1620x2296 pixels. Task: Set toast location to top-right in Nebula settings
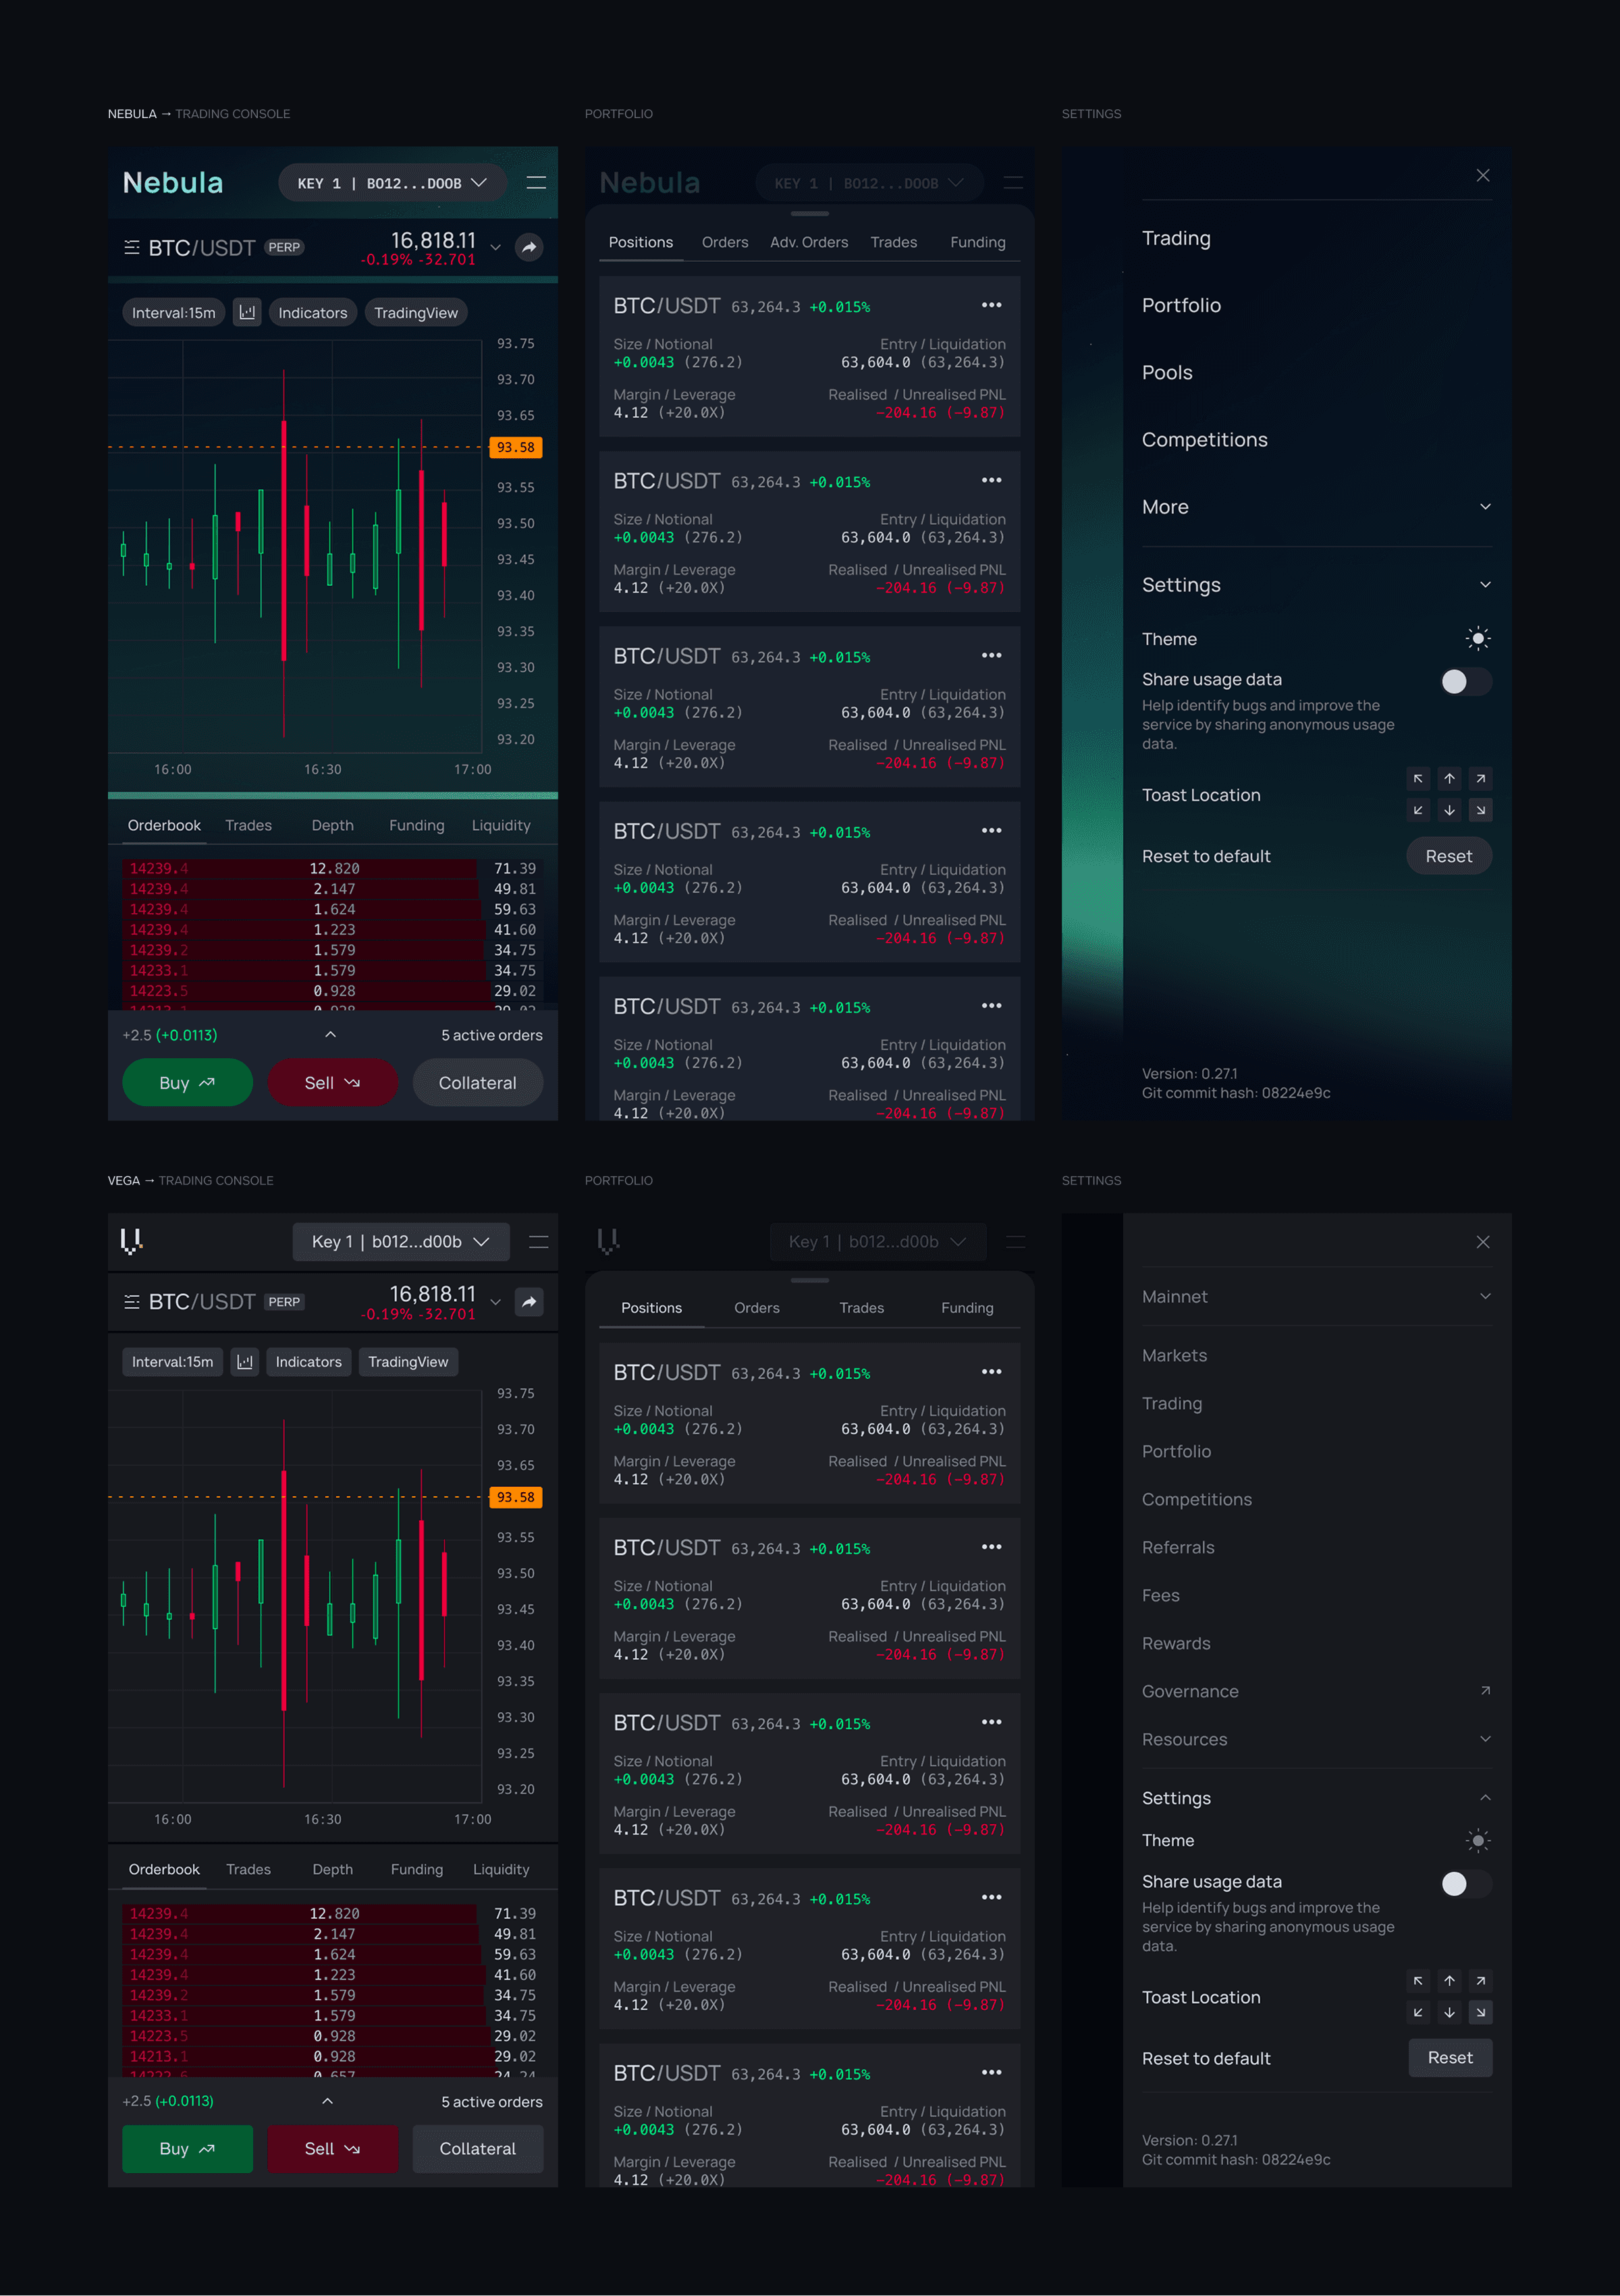click(x=1480, y=778)
